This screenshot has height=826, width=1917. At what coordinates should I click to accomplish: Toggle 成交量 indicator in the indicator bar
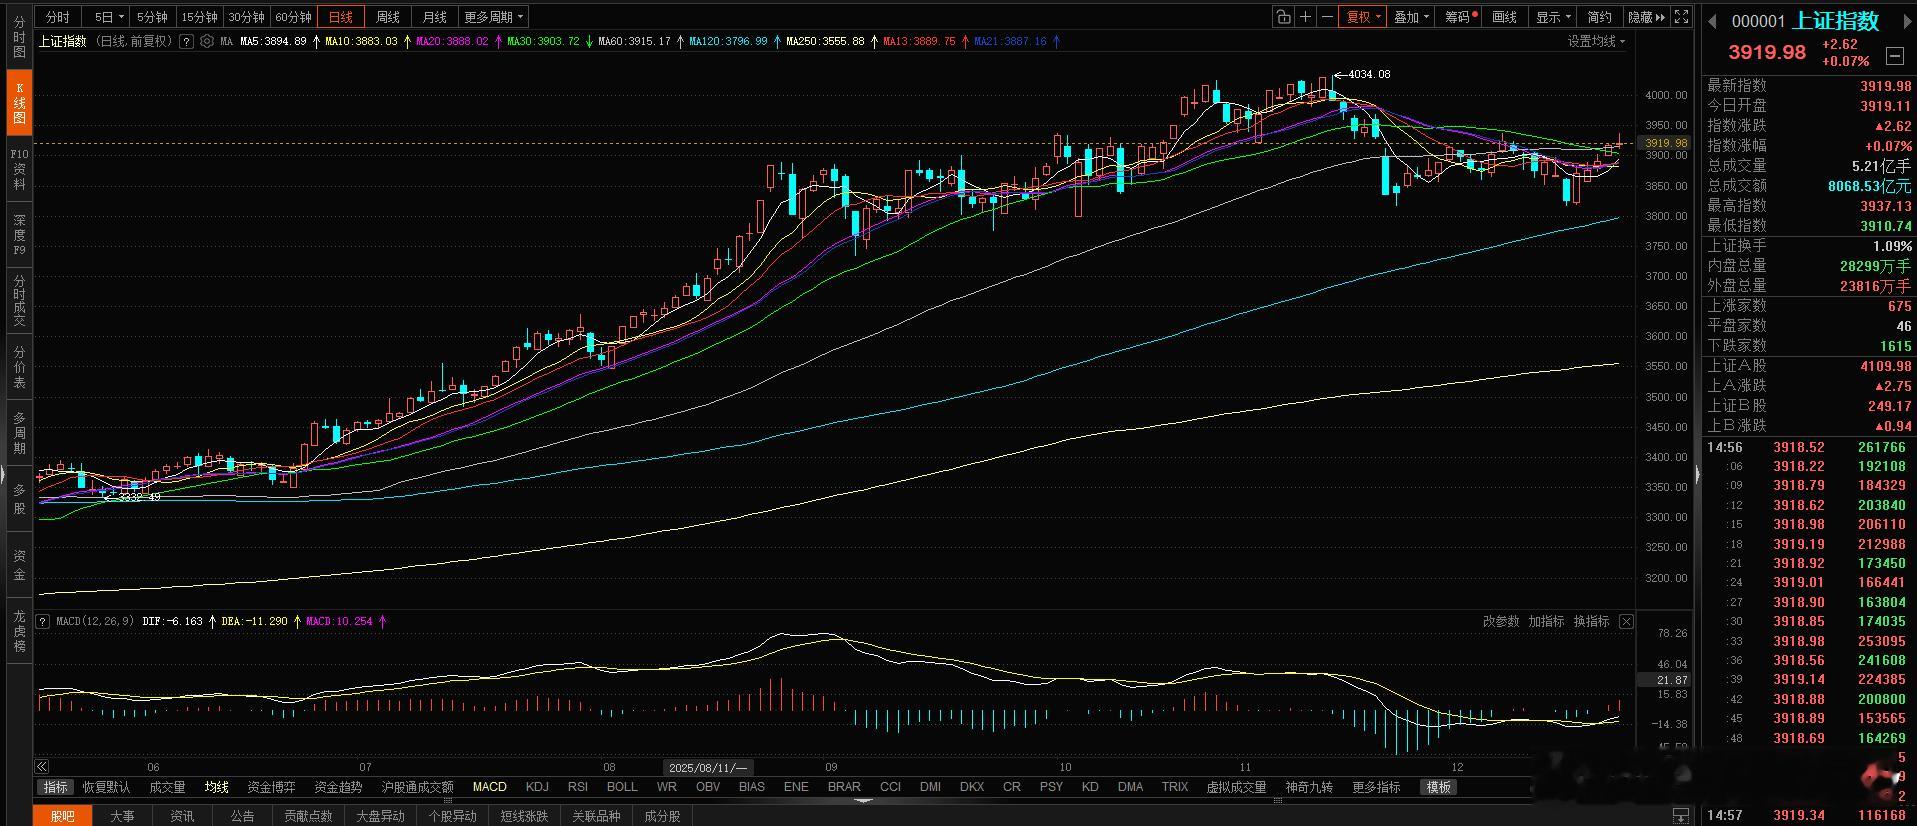tap(167, 787)
